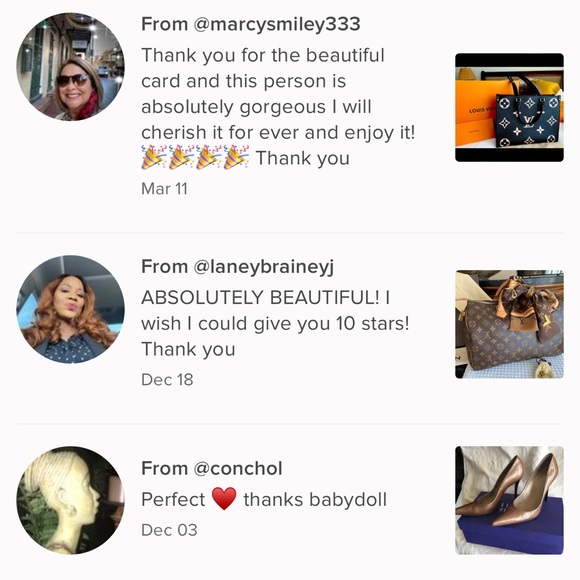The width and height of the screenshot is (580, 580).
Task: Click the party popper emojis
Action: (x=195, y=158)
